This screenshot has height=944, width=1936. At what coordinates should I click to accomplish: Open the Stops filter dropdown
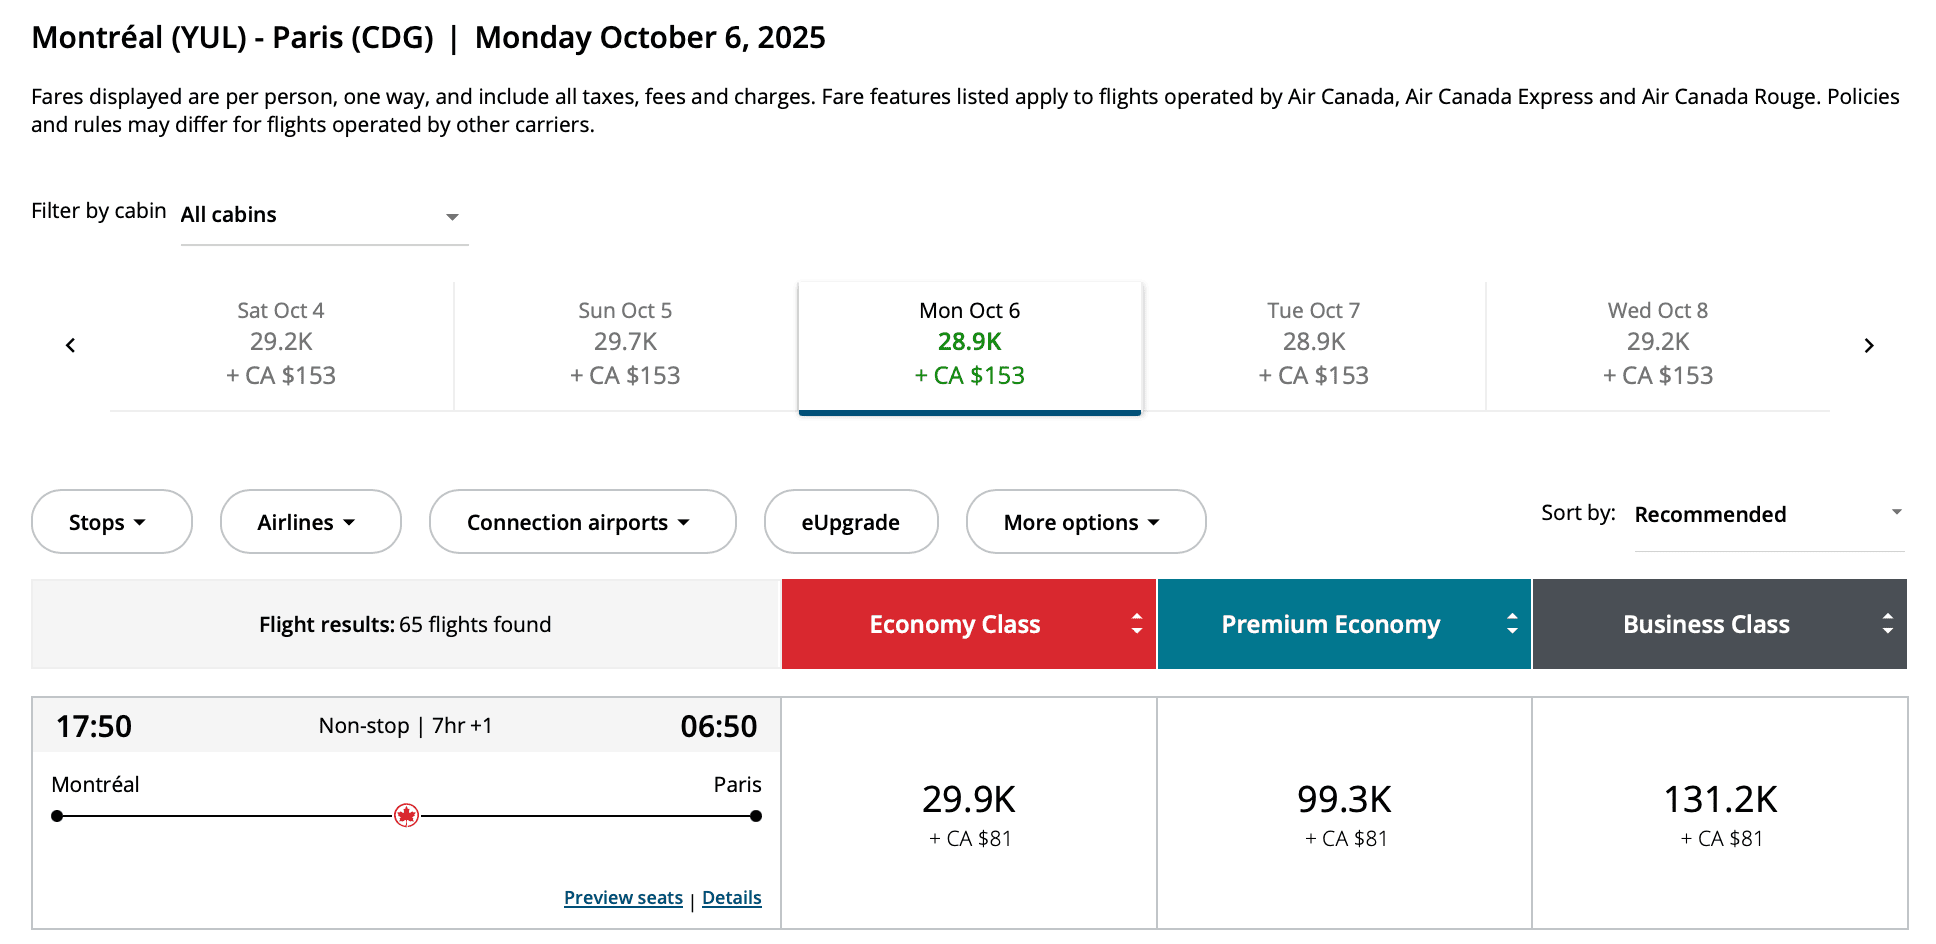click(111, 521)
